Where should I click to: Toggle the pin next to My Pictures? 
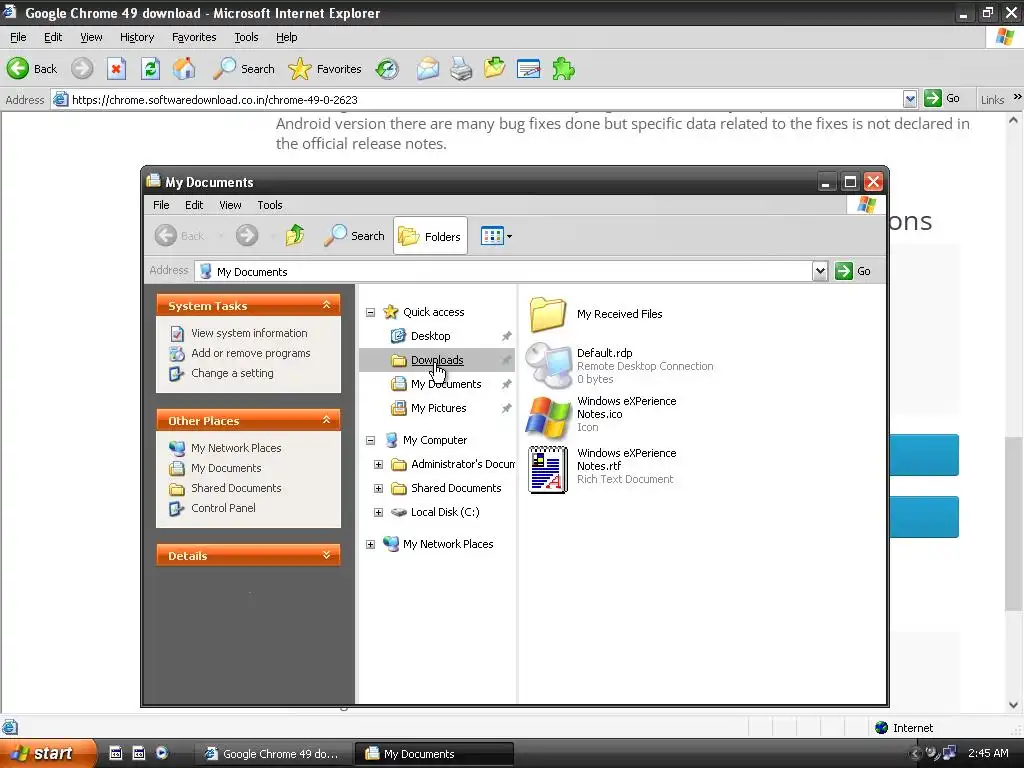pyautogui.click(x=506, y=408)
